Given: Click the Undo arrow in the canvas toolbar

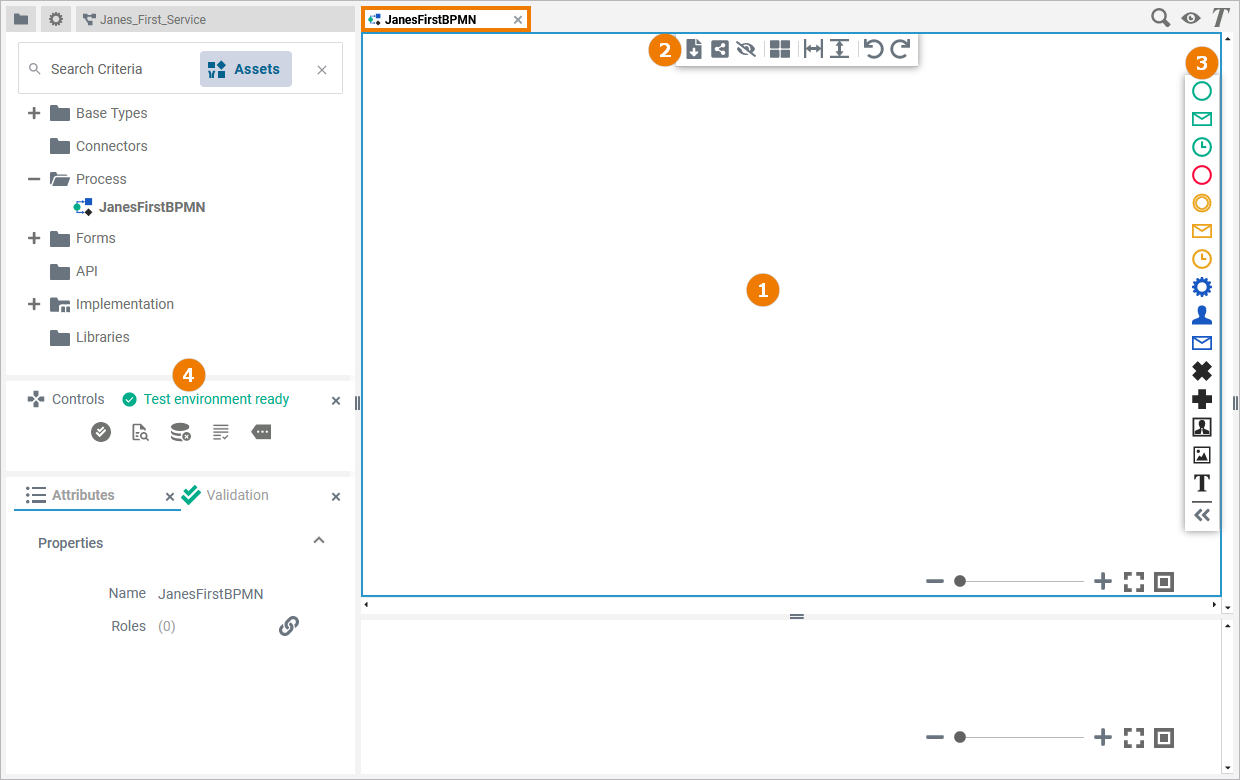Looking at the screenshot, I should pyautogui.click(x=873, y=48).
